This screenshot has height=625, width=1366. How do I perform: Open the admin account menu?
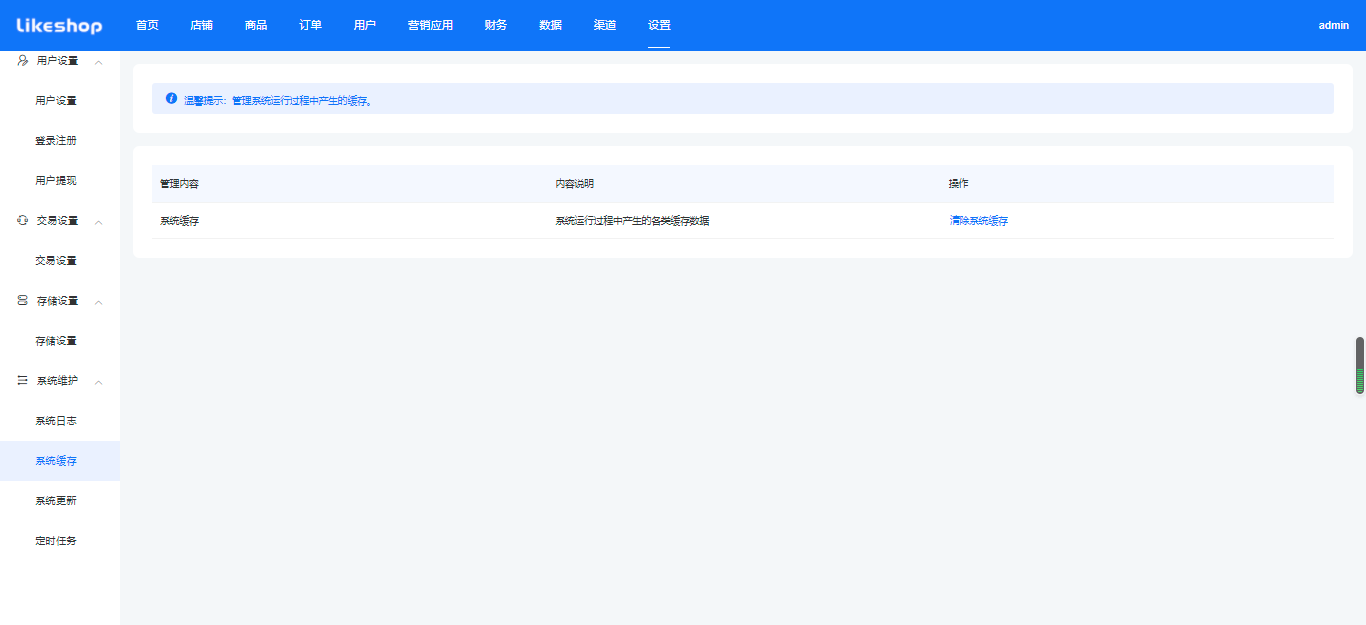[1333, 26]
